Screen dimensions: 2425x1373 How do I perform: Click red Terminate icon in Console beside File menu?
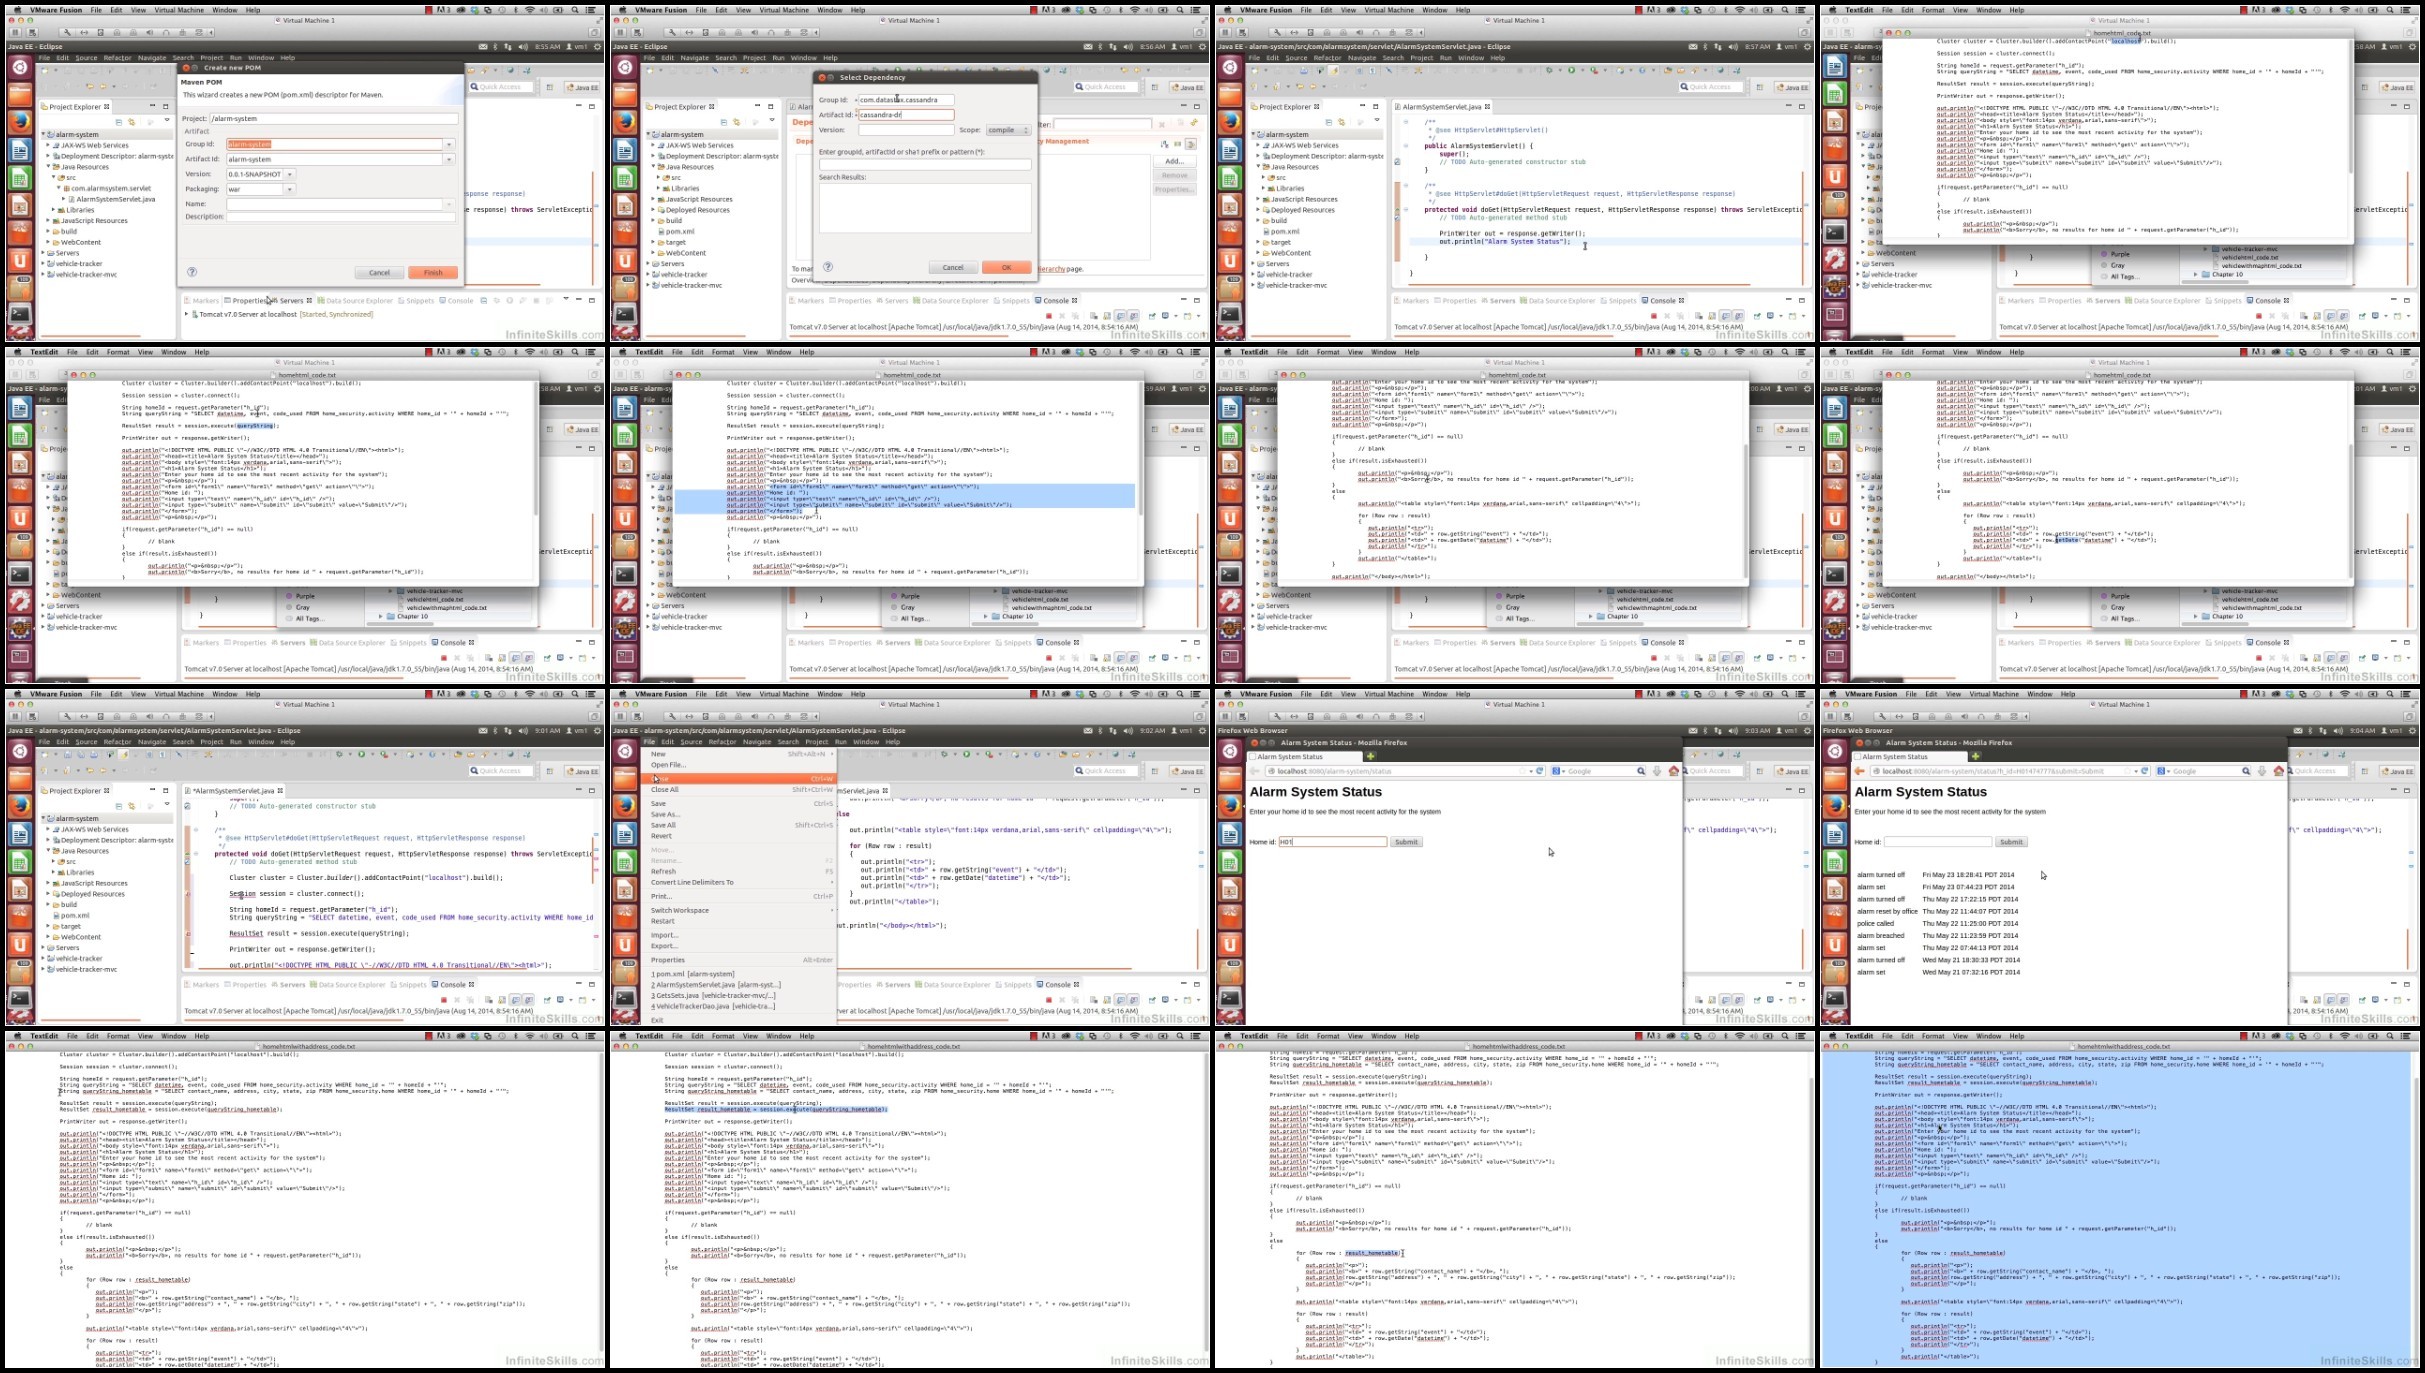click(x=1049, y=1000)
